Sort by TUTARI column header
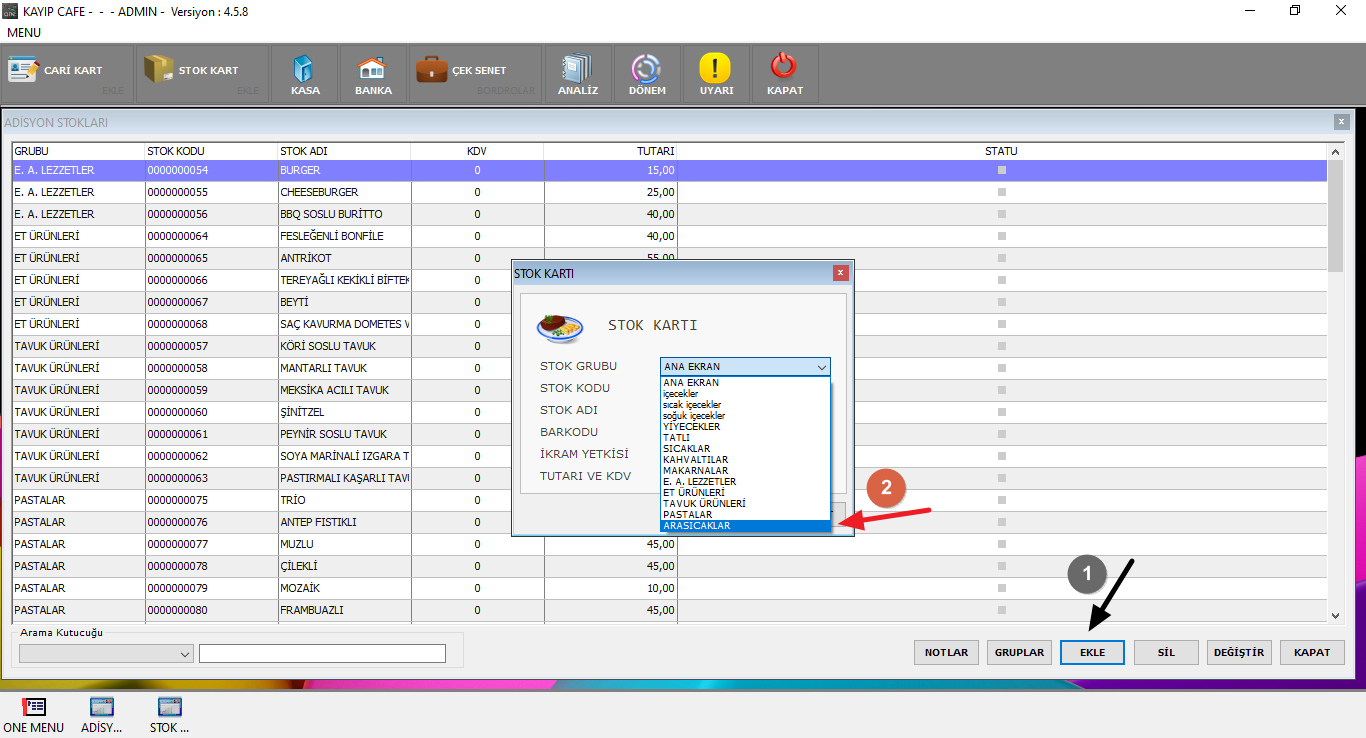The width and height of the screenshot is (1366, 738). pos(610,151)
